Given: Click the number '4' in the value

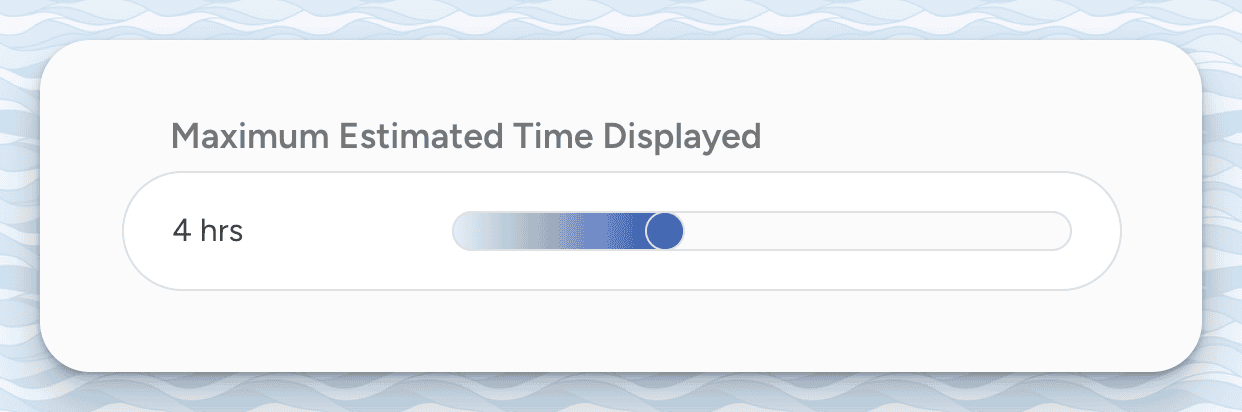Looking at the screenshot, I should pos(182,231).
